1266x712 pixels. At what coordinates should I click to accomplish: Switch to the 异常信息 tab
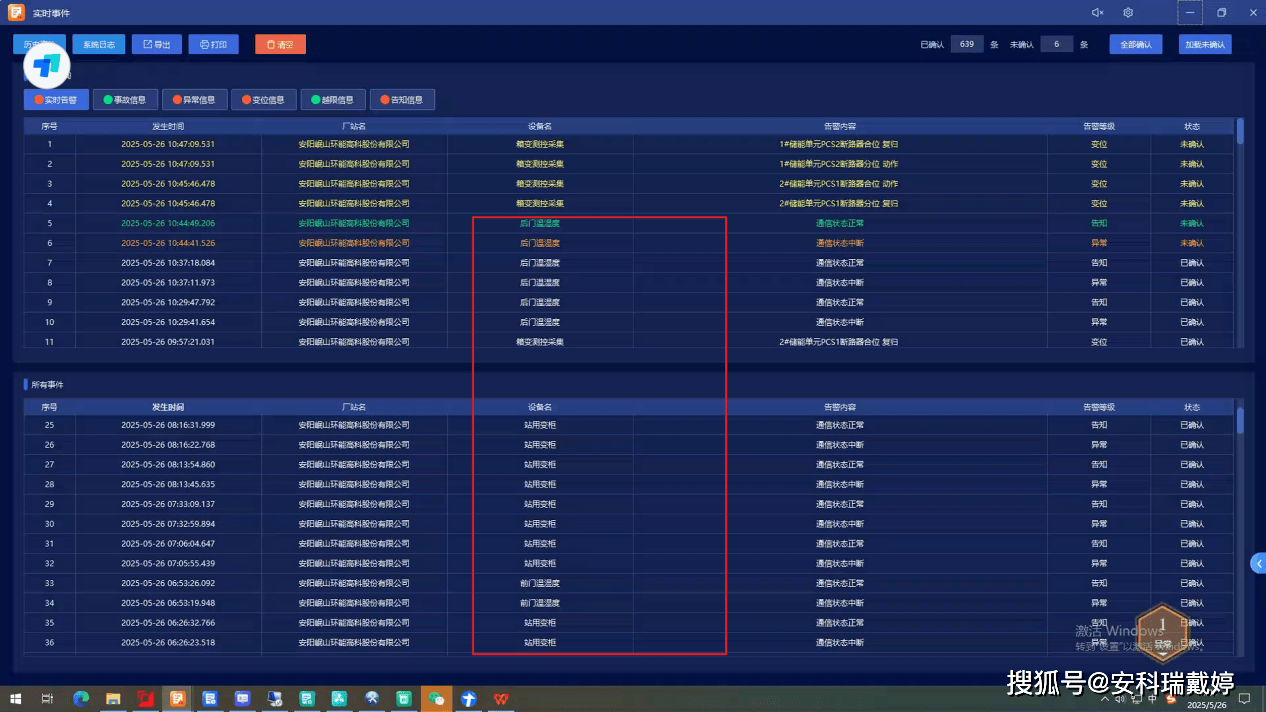tap(194, 99)
